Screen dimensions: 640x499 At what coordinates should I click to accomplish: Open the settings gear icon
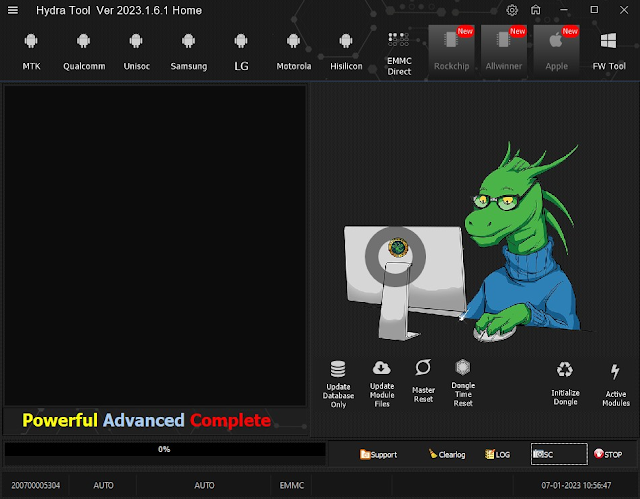(512, 10)
